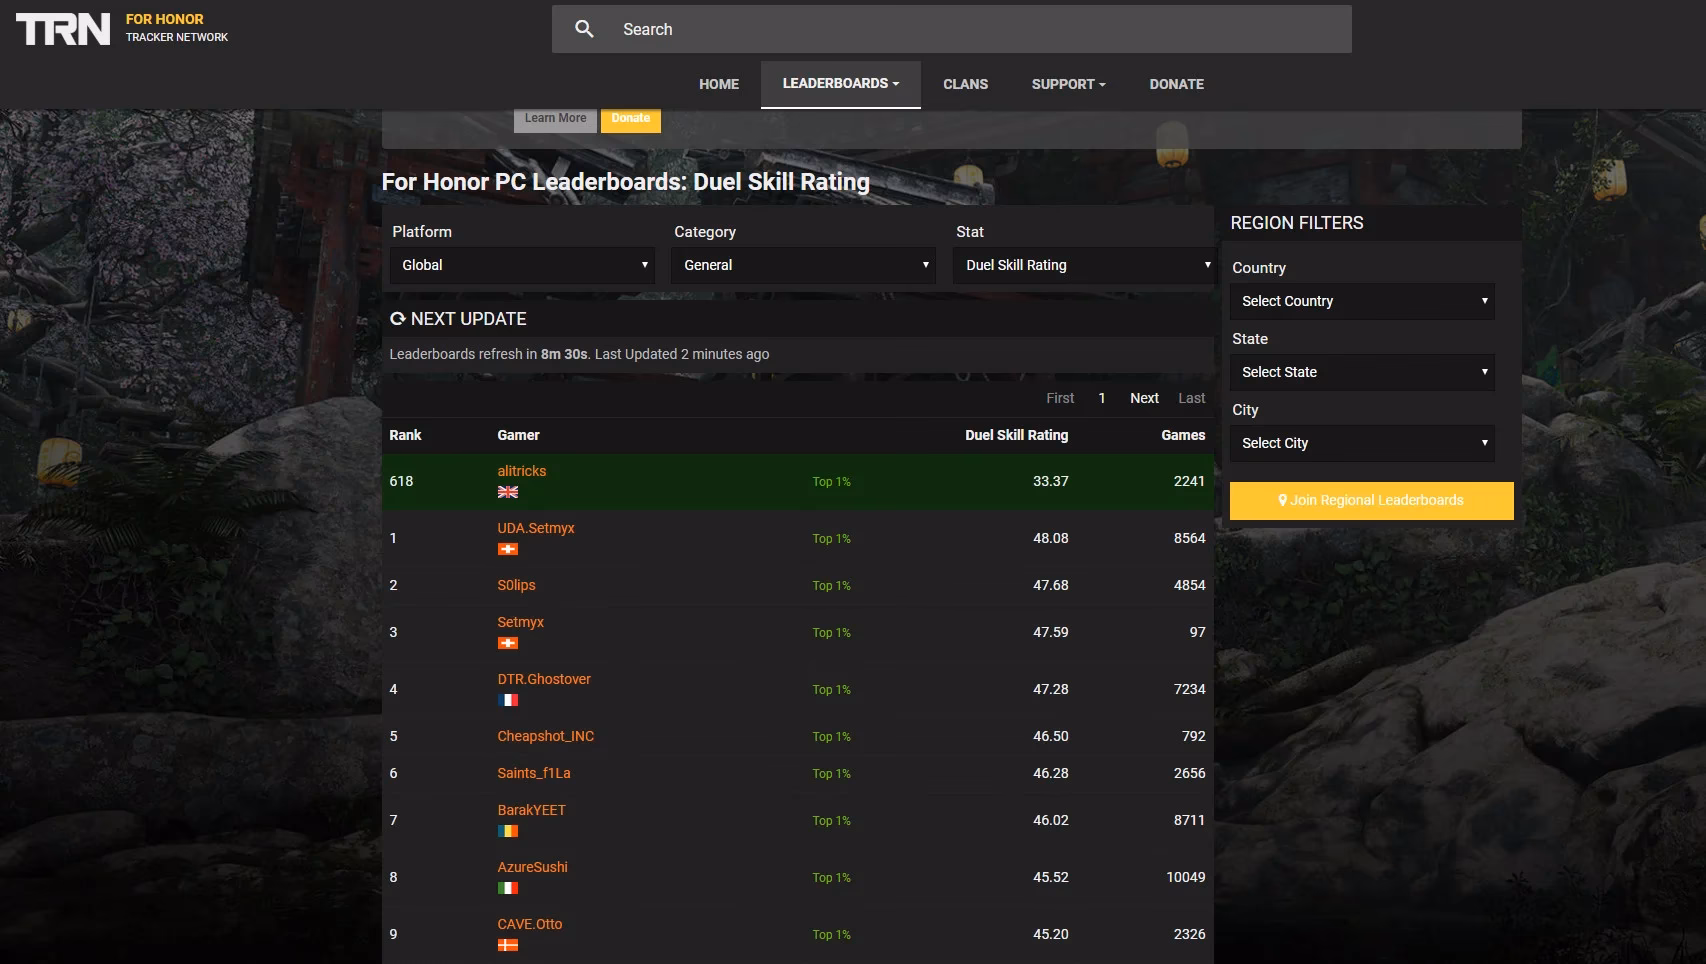Click Top 1% label in alitricks row

click(831, 482)
